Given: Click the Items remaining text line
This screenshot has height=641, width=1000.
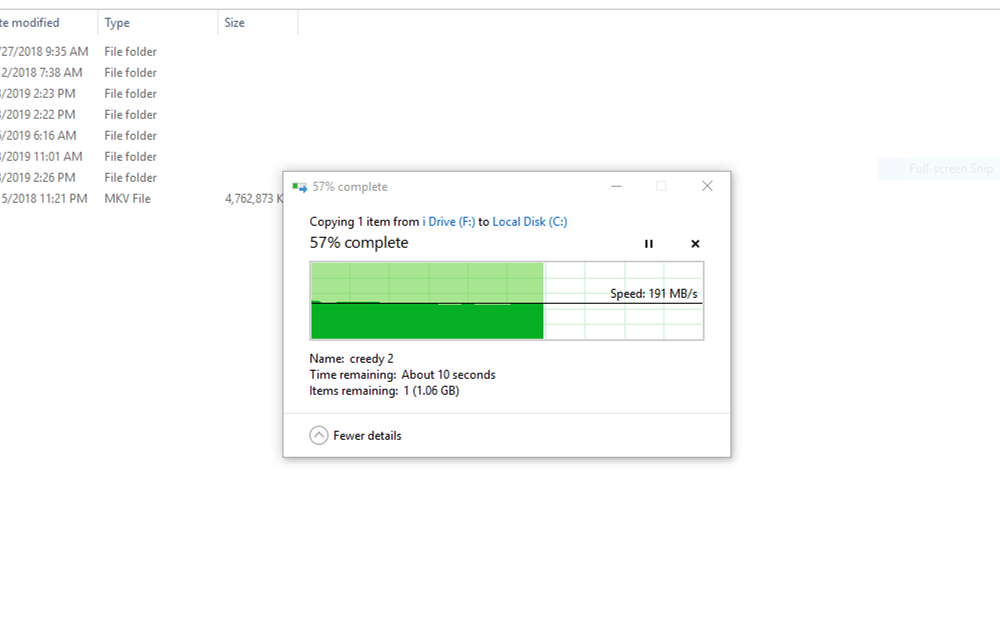Looking at the screenshot, I should point(385,390).
